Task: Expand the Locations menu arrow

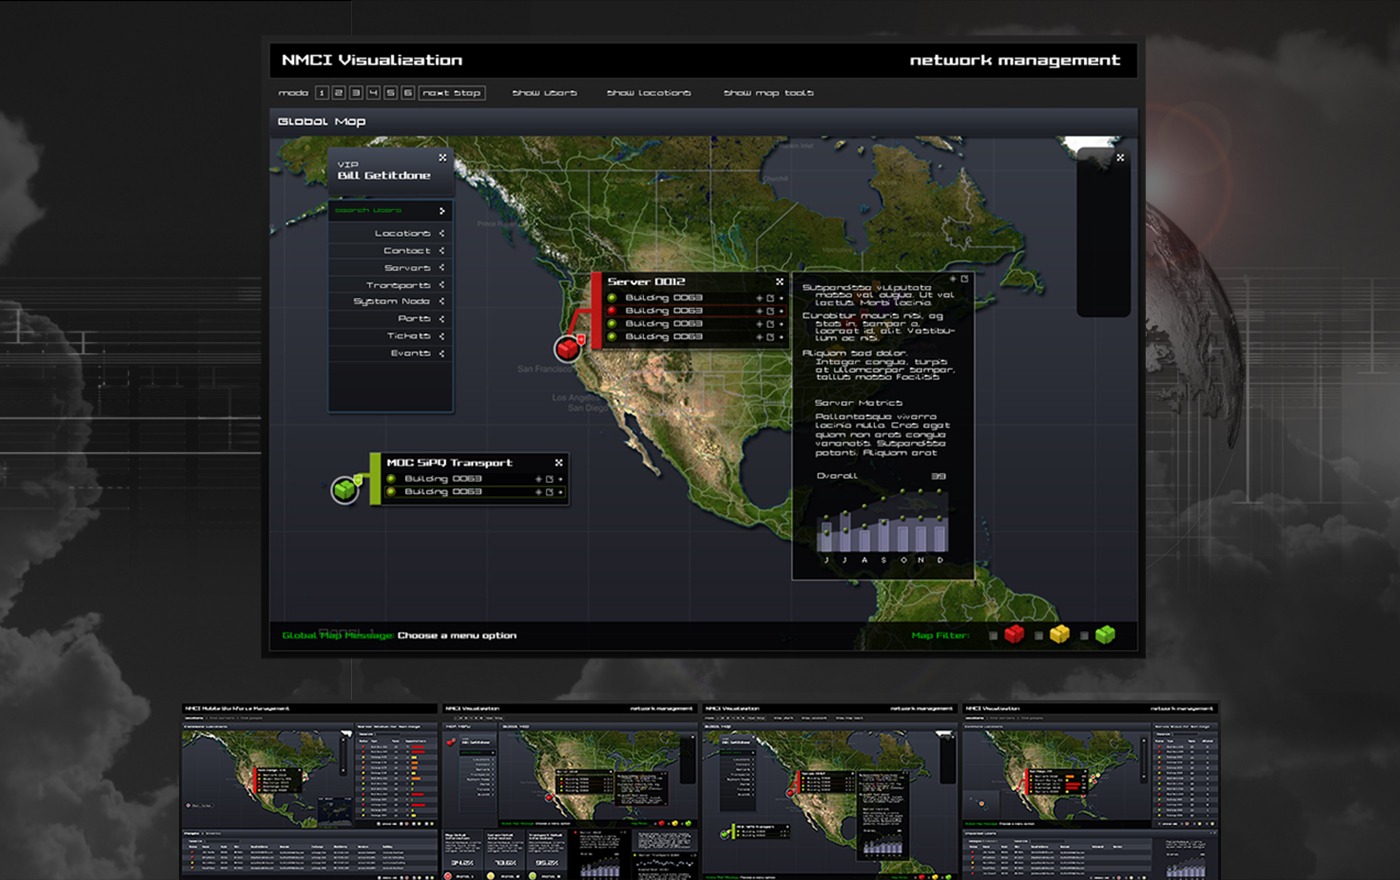Action: pos(442,233)
